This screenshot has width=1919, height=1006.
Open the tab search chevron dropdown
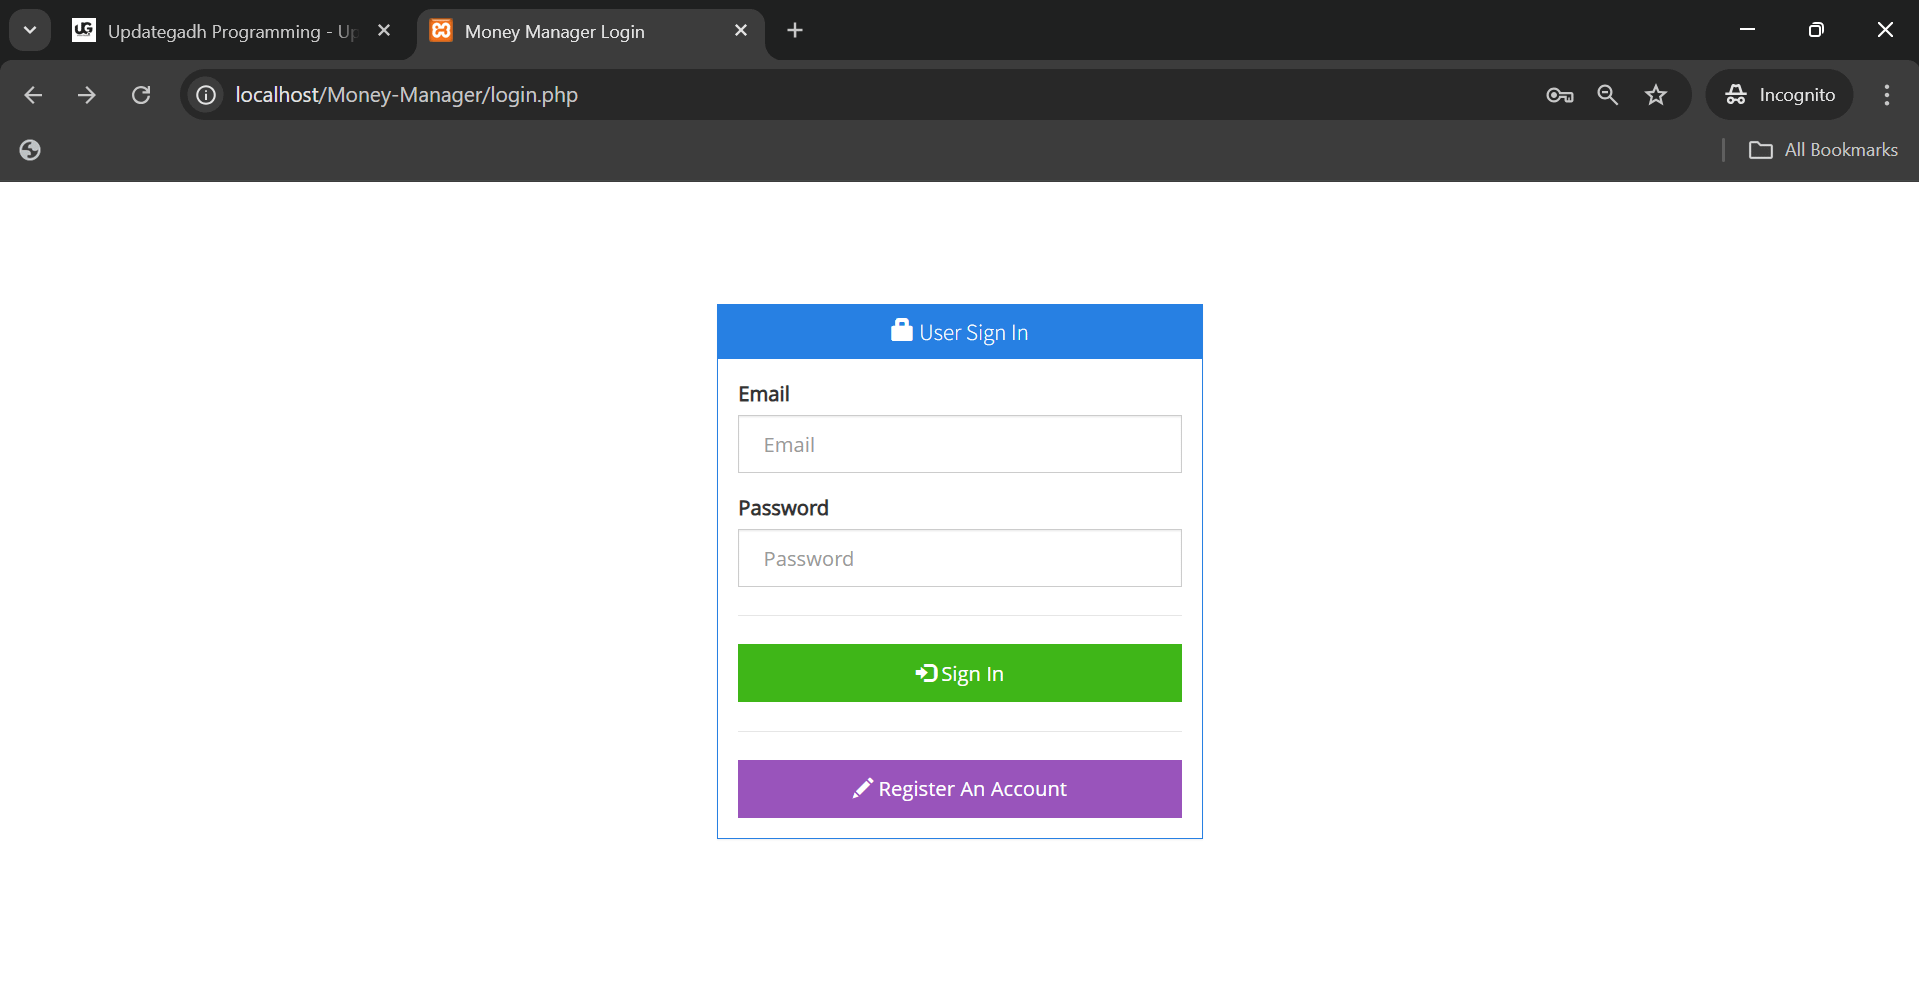(29, 29)
